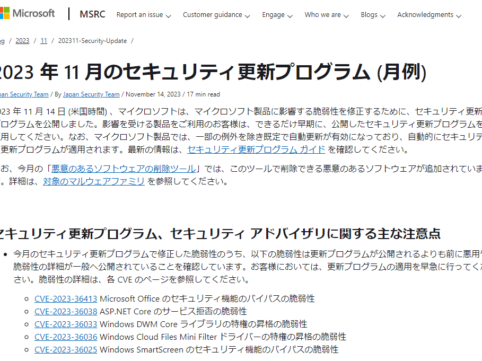The image size is (482, 361).
Task: Open the CVE-2023-36413 link
Action: click(66, 299)
